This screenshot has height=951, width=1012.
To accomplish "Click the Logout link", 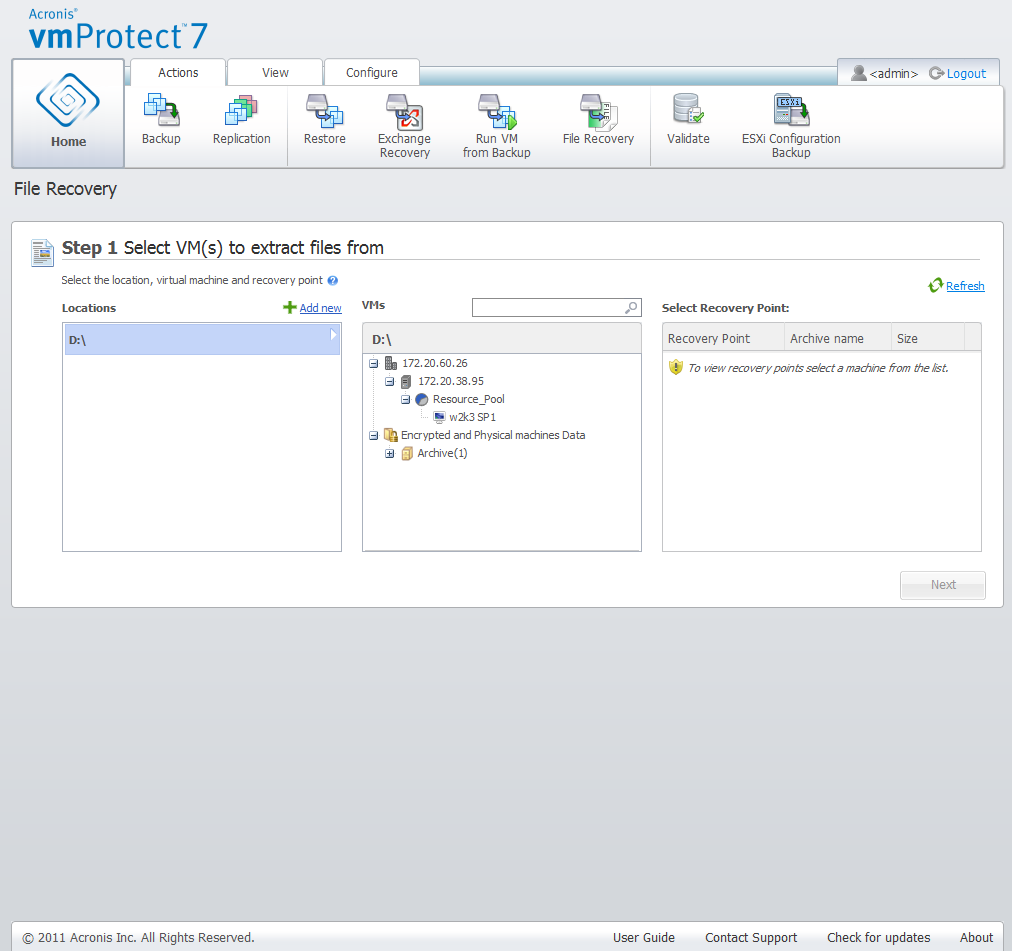I will [x=966, y=74].
